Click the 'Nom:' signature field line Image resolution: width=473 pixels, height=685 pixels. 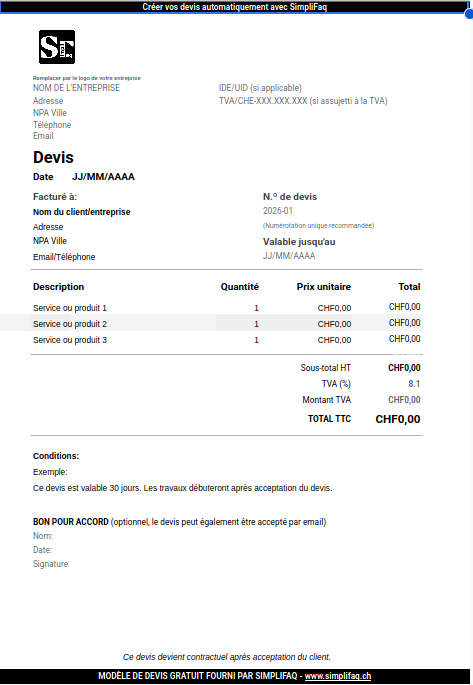tap(43, 536)
